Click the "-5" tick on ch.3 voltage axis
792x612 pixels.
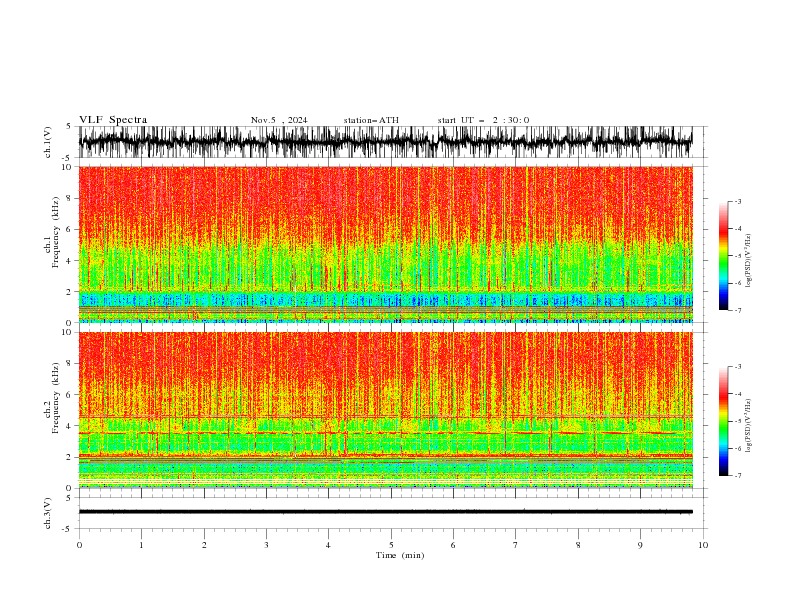click(68, 529)
